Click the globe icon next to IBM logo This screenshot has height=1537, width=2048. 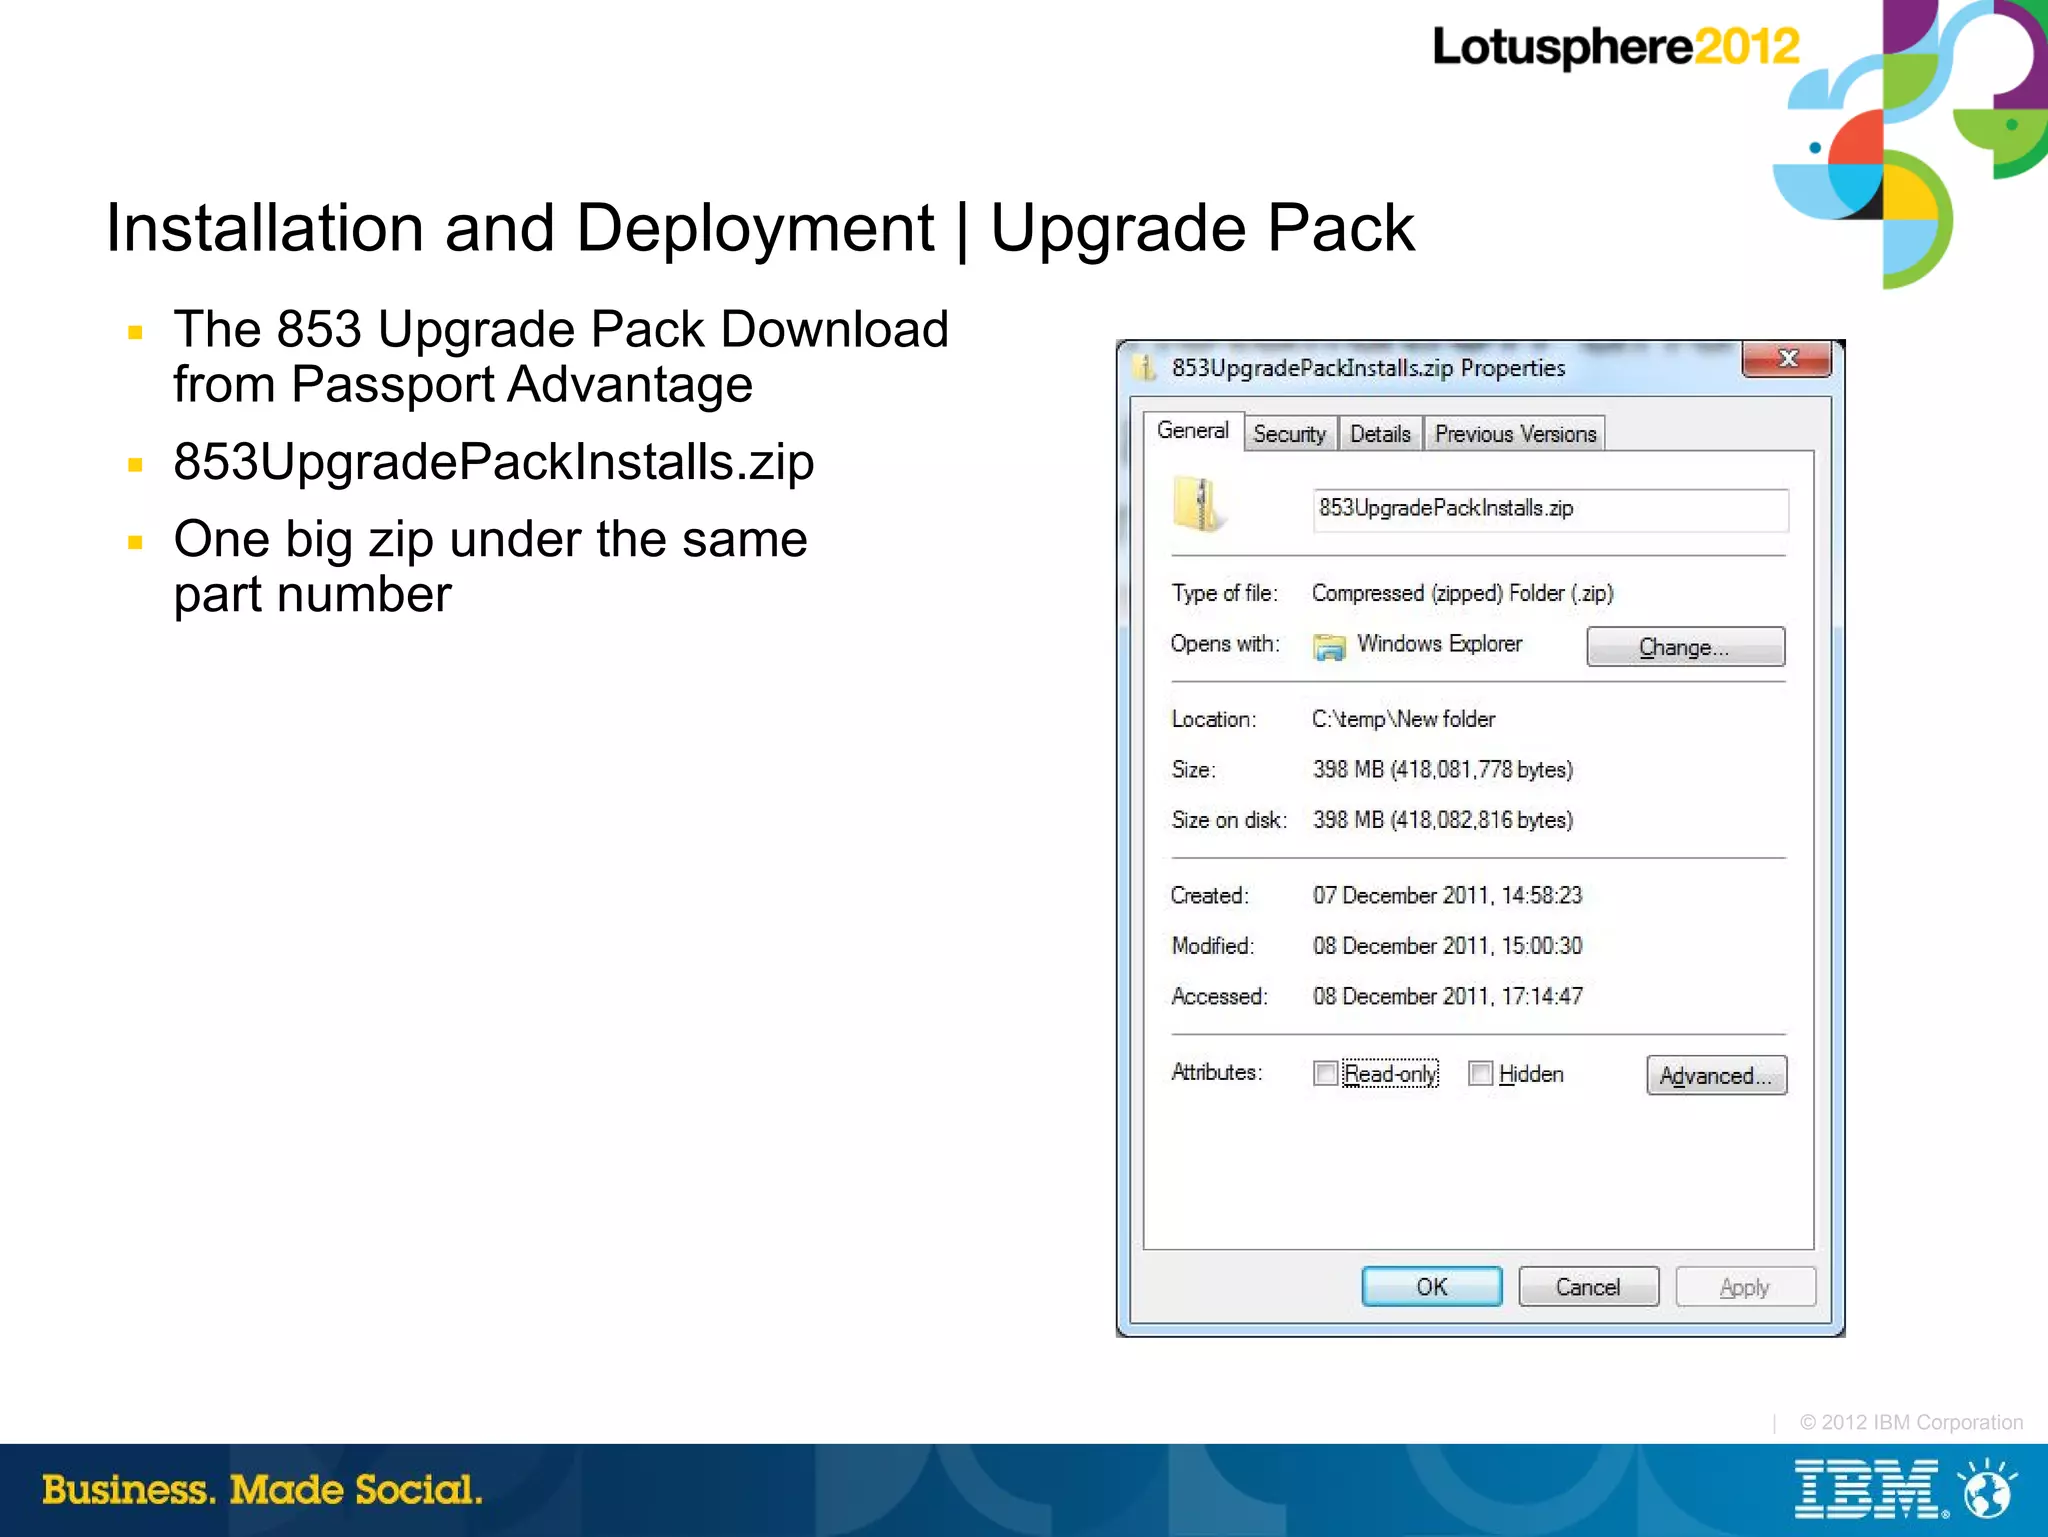point(1987,1489)
